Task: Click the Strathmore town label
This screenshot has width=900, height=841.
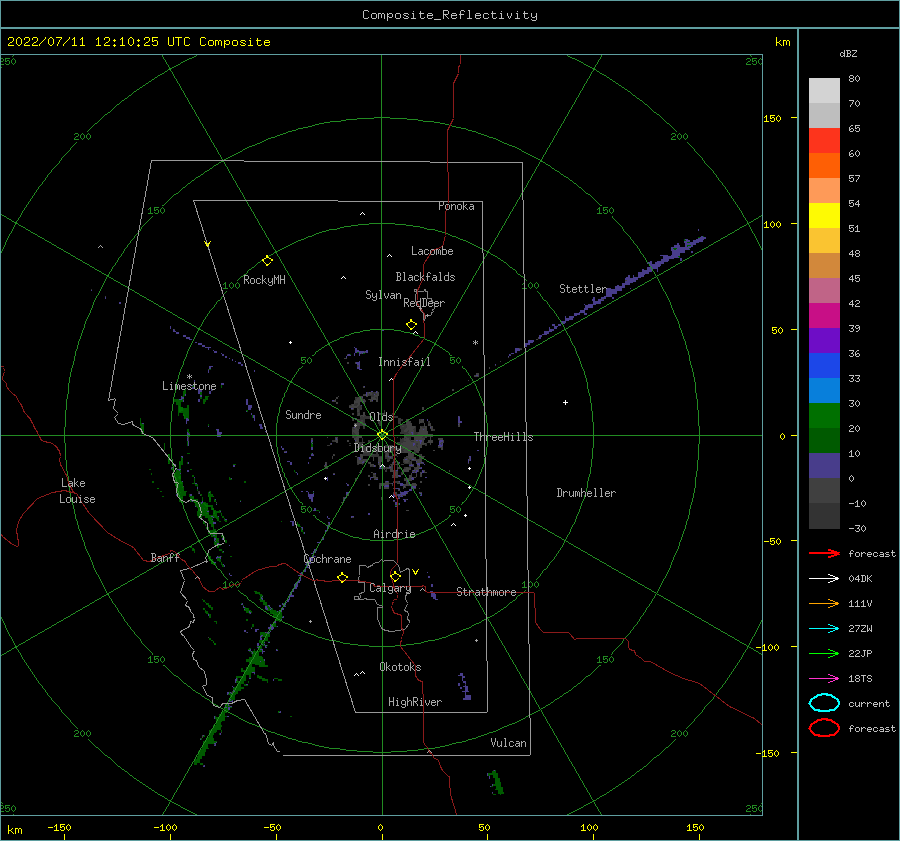Action: point(486,592)
